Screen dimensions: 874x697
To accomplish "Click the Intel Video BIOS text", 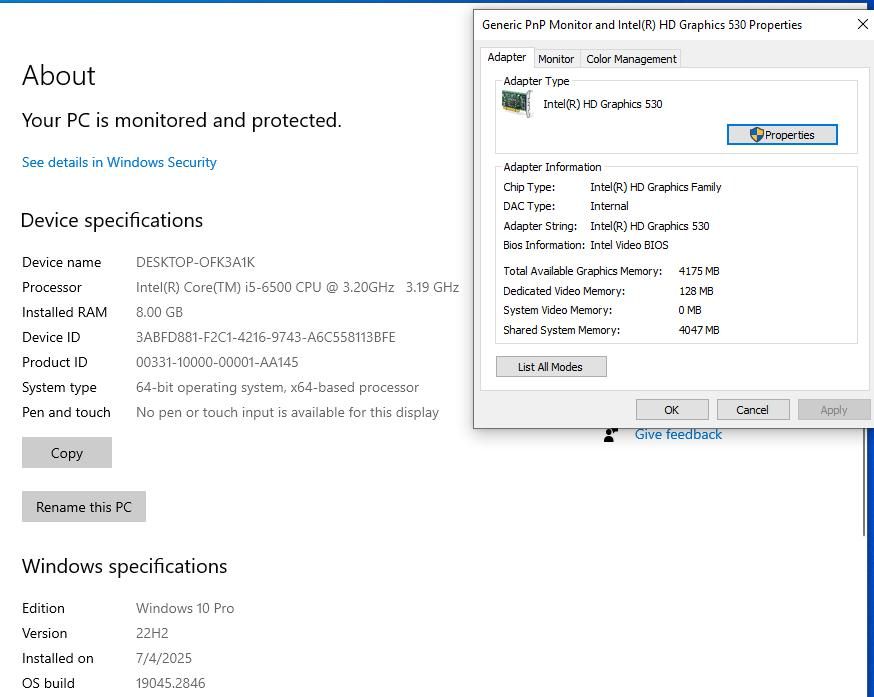I will (629, 245).
